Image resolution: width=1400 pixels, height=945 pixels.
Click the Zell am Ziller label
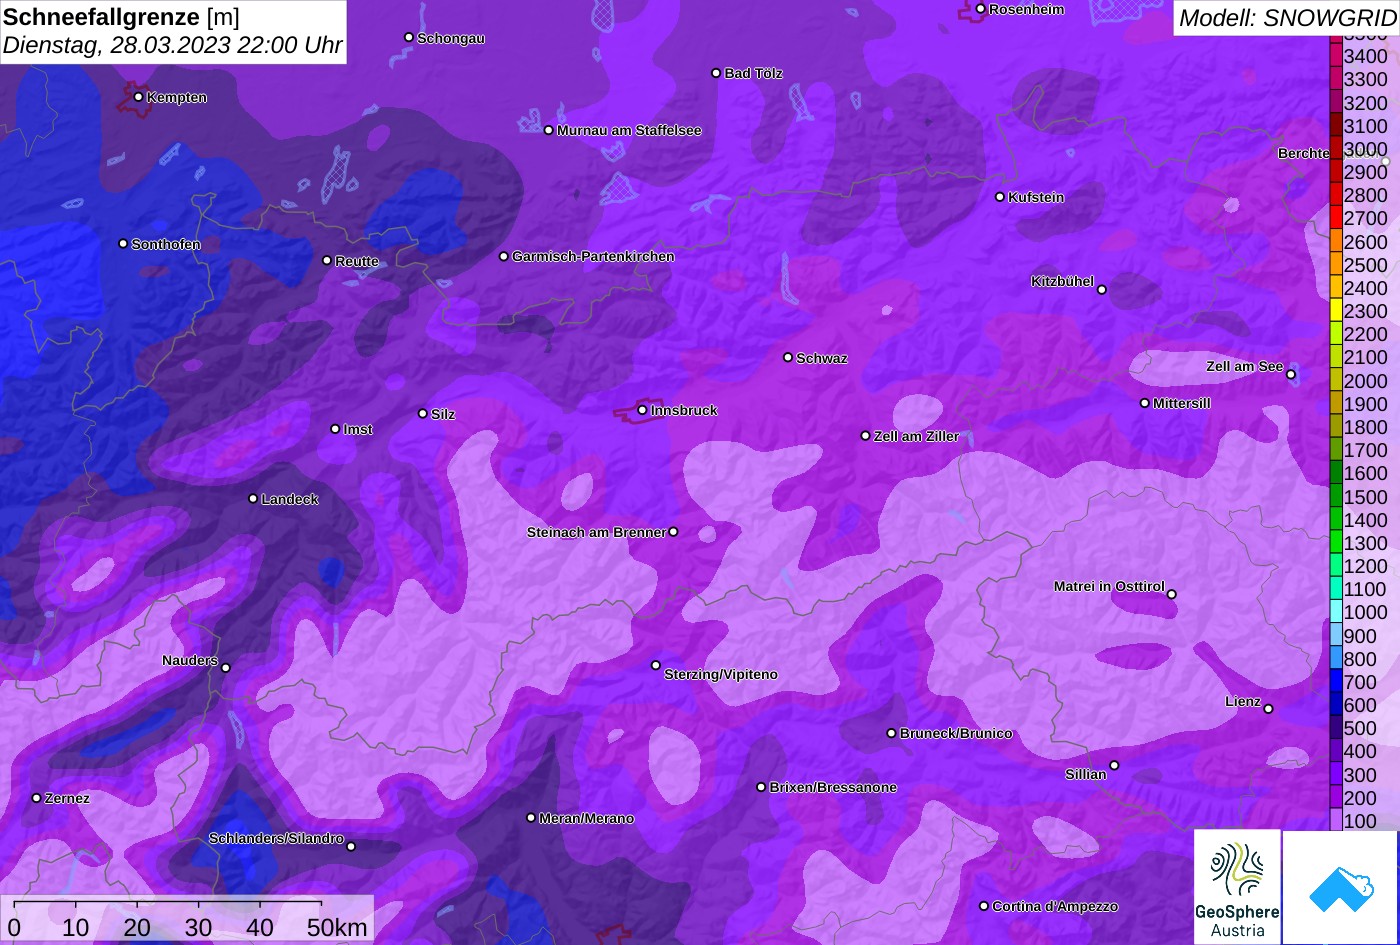(x=917, y=437)
